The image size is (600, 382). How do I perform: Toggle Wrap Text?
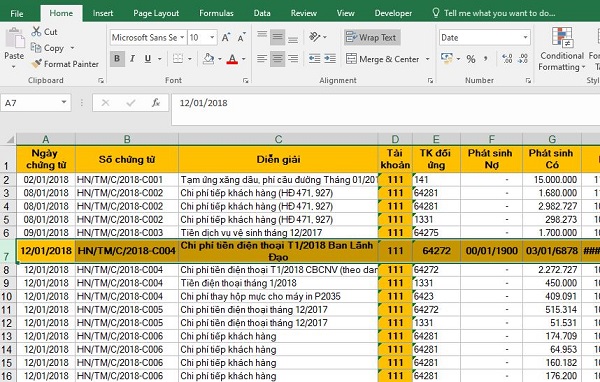coord(372,37)
